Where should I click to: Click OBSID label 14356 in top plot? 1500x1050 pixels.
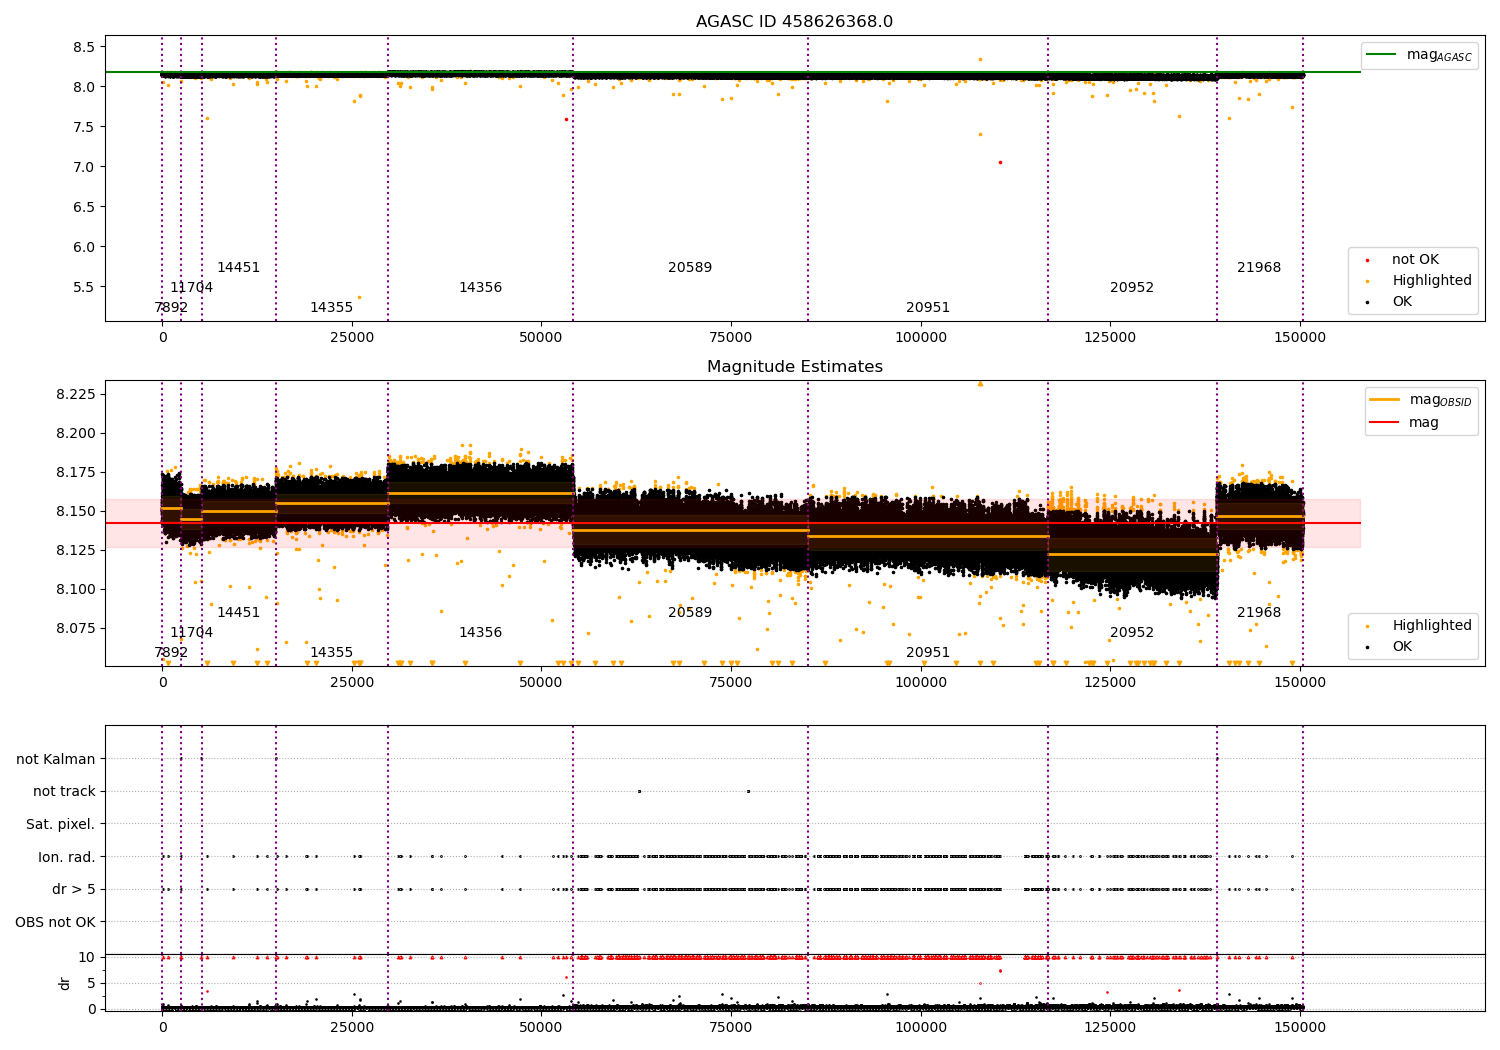pyautogui.click(x=480, y=288)
